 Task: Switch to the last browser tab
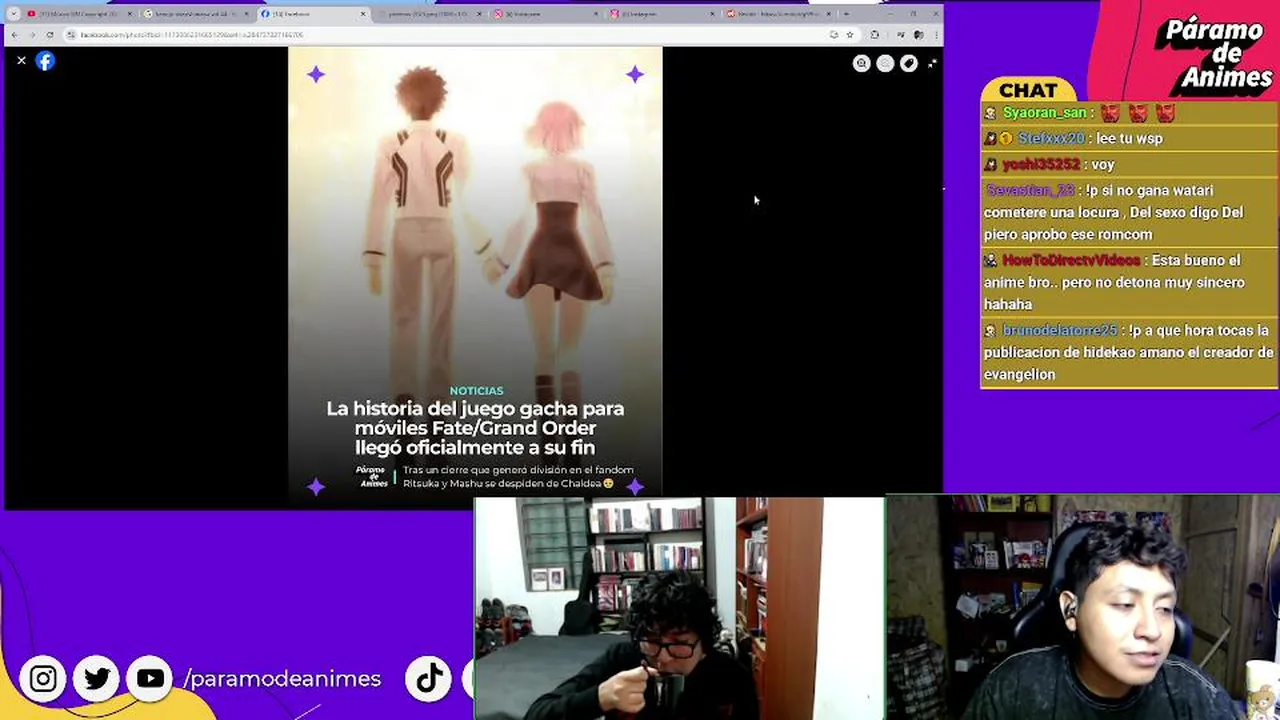(x=780, y=14)
